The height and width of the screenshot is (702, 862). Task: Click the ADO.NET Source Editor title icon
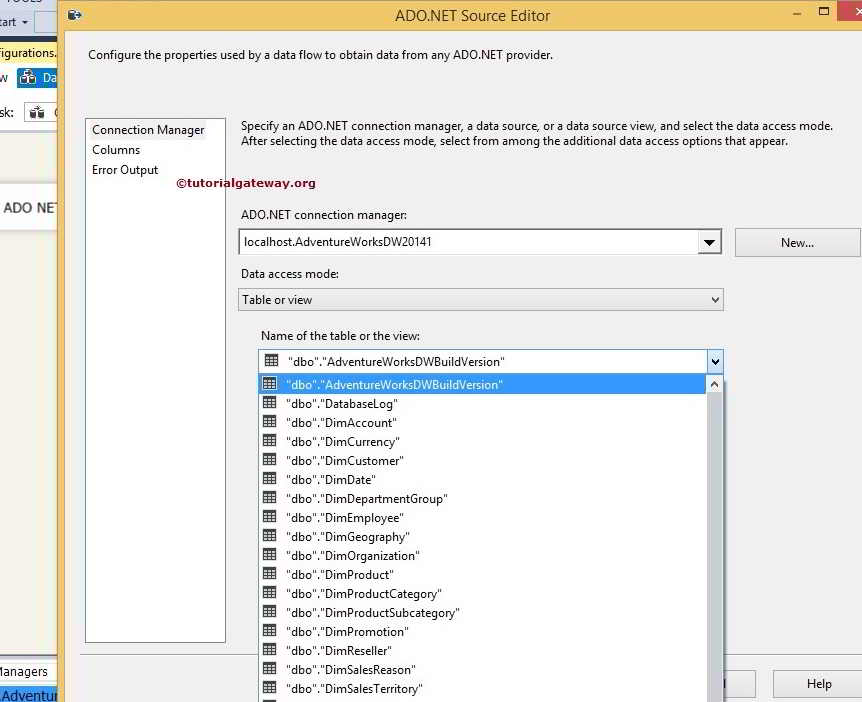75,15
